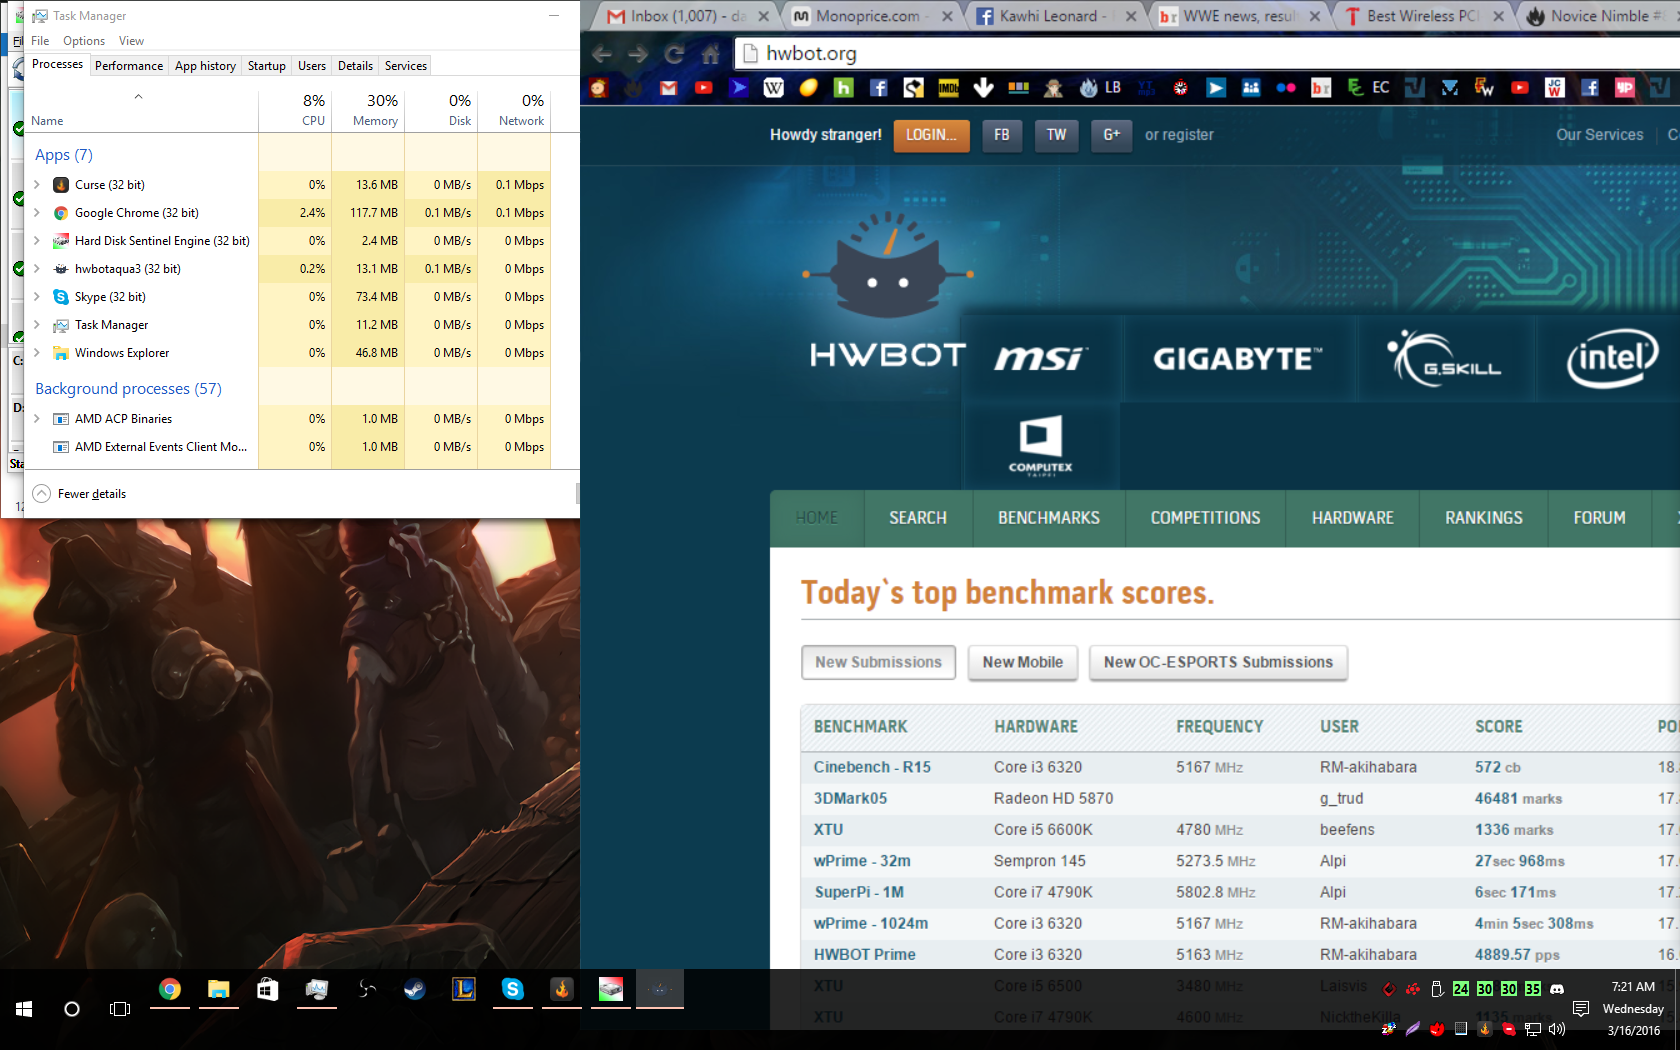This screenshot has width=1680, height=1050.
Task: Open Windows Store taskbar icon
Action: [x=267, y=989]
